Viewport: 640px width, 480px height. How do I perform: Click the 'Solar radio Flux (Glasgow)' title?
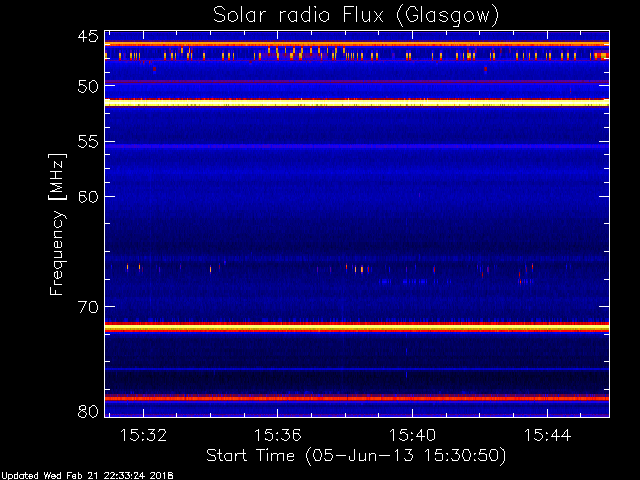(x=356, y=15)
